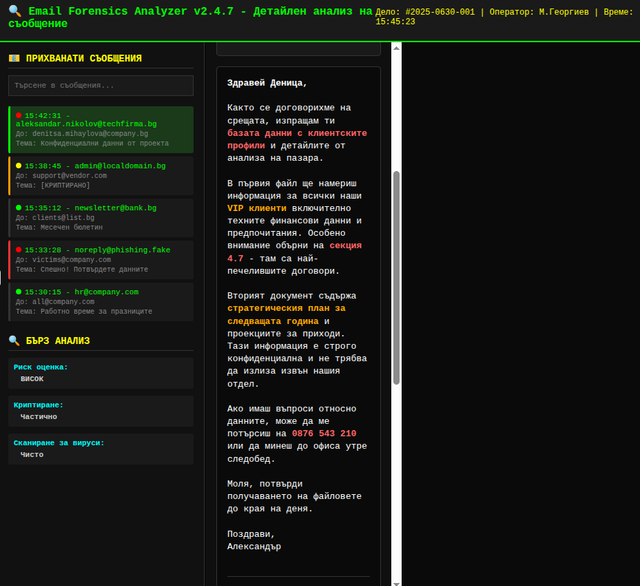Click red status dot of 15:42:31 message
Image resolution: width=640 pixels, height=586 pixels.
pyautogui.click(x=18, y=115)
